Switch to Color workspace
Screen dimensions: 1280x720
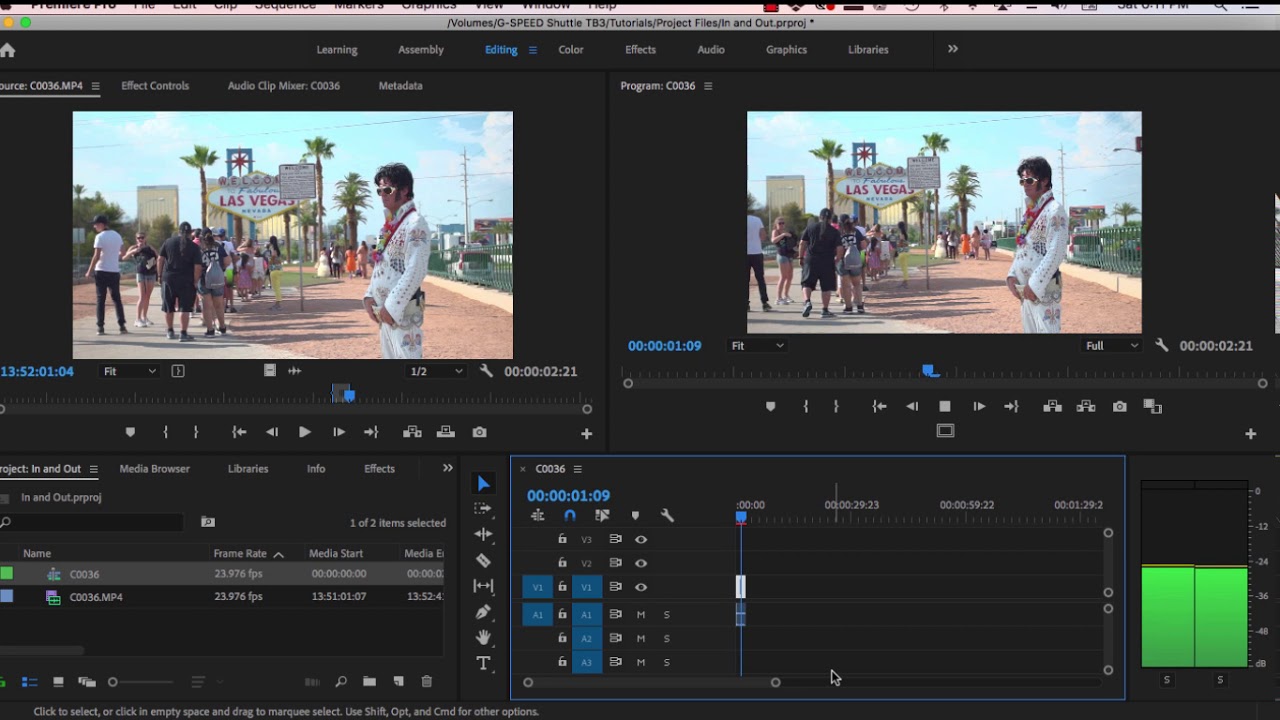571,50
